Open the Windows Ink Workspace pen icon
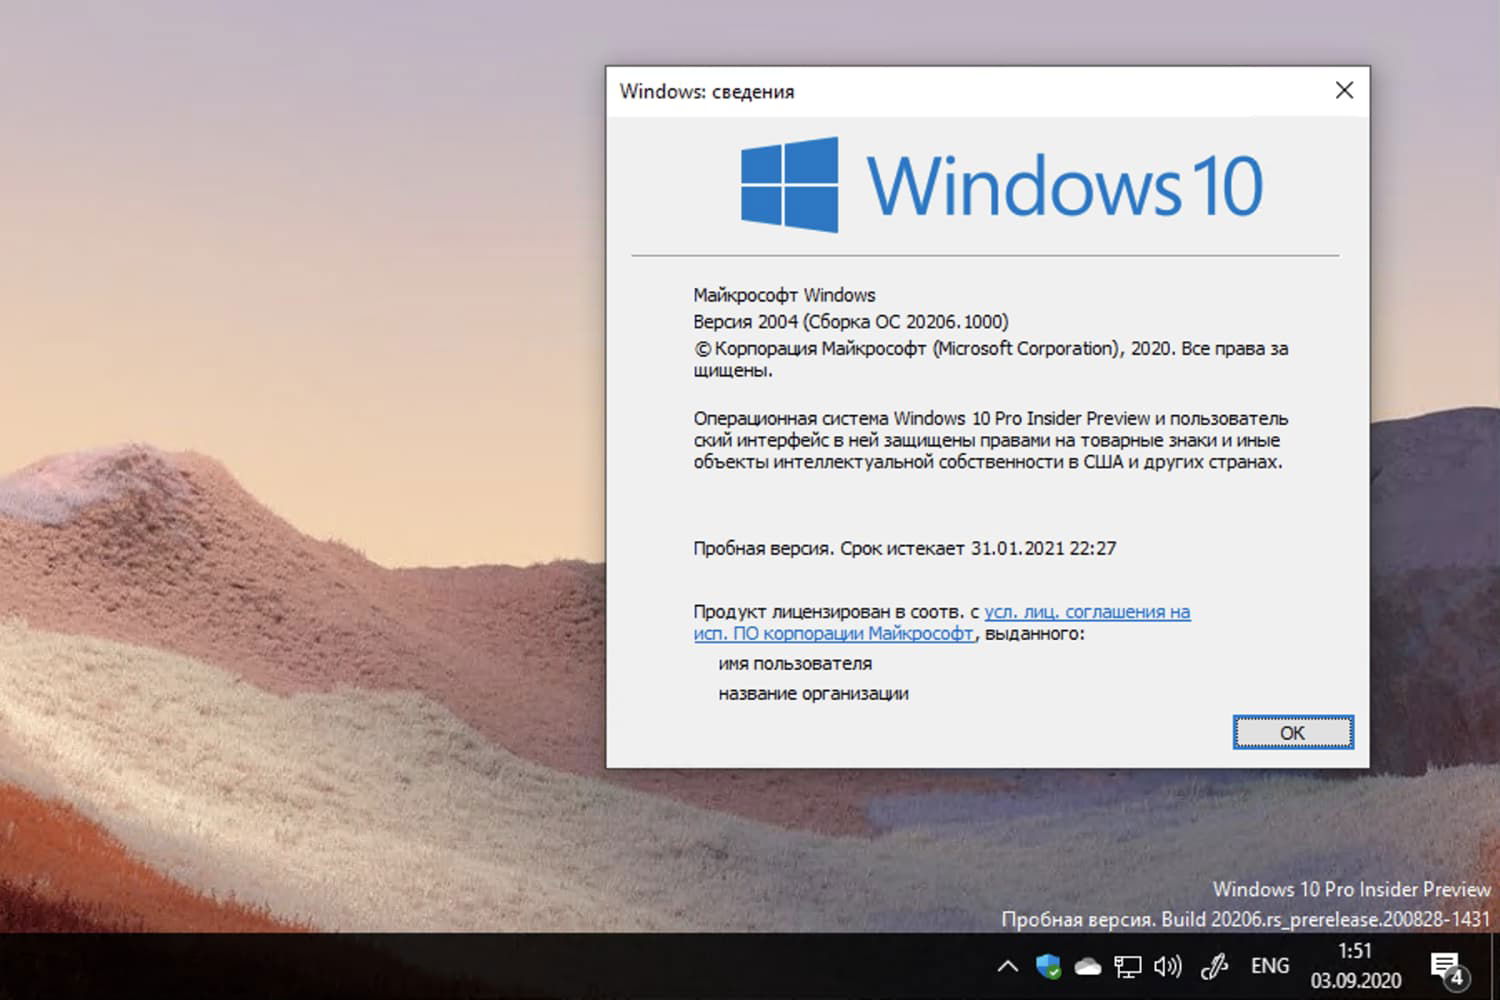Viewport: 1500px width, 1000px height. 1213,965
